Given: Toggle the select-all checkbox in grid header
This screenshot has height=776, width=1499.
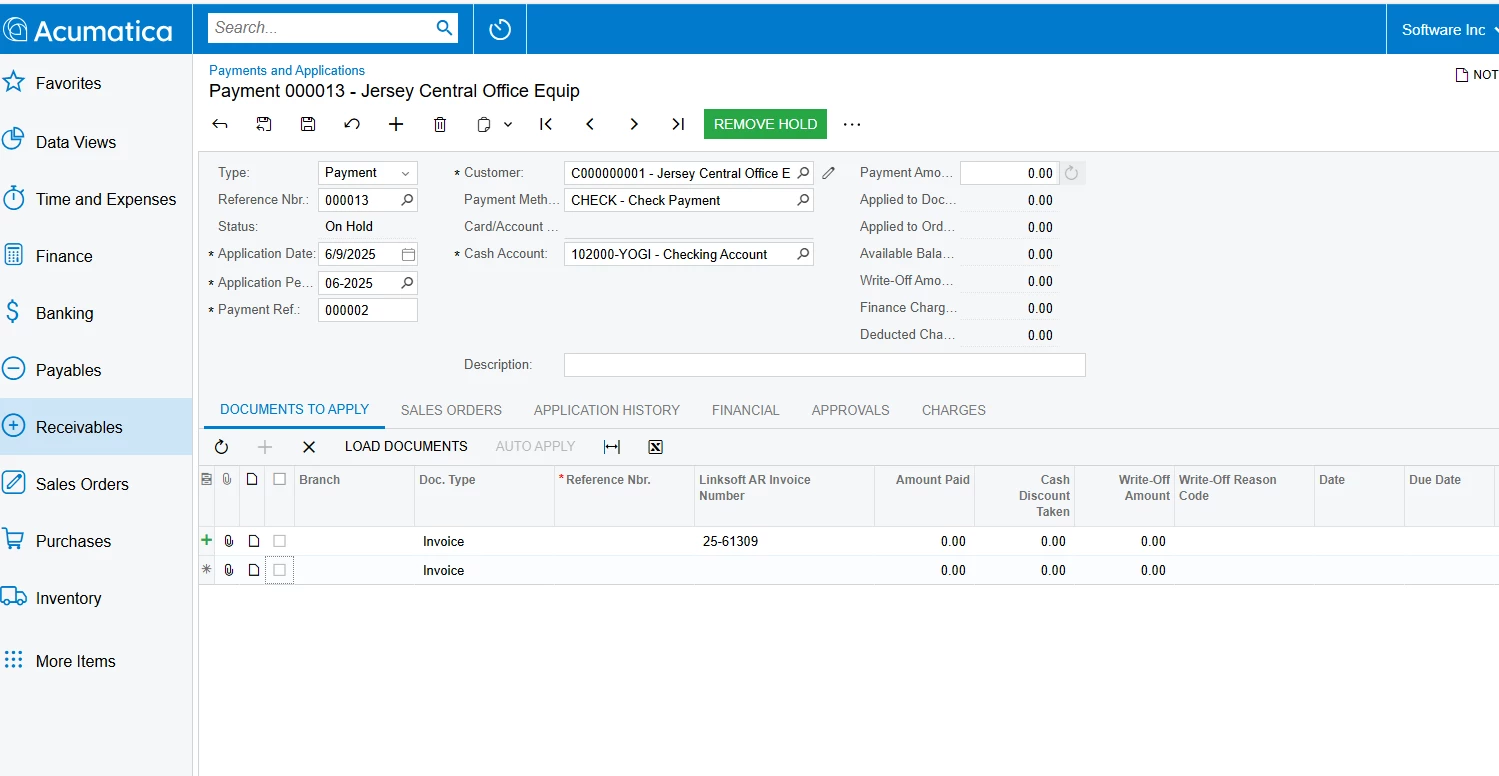Looking at the screenshot, I should pos(279,480).
